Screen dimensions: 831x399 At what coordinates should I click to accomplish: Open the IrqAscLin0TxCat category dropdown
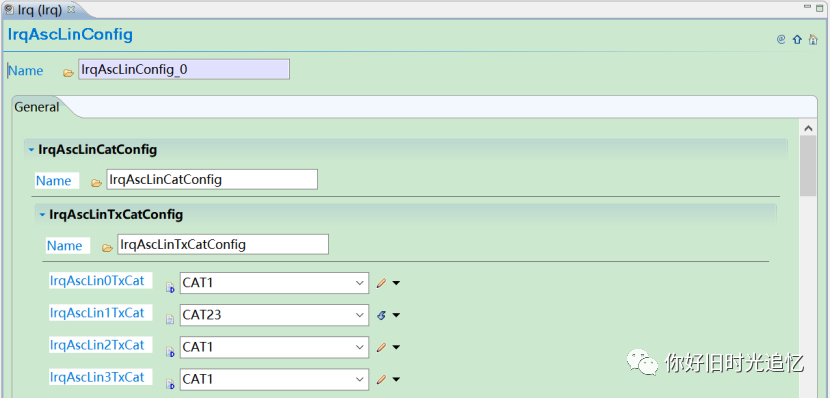[359, 283]
